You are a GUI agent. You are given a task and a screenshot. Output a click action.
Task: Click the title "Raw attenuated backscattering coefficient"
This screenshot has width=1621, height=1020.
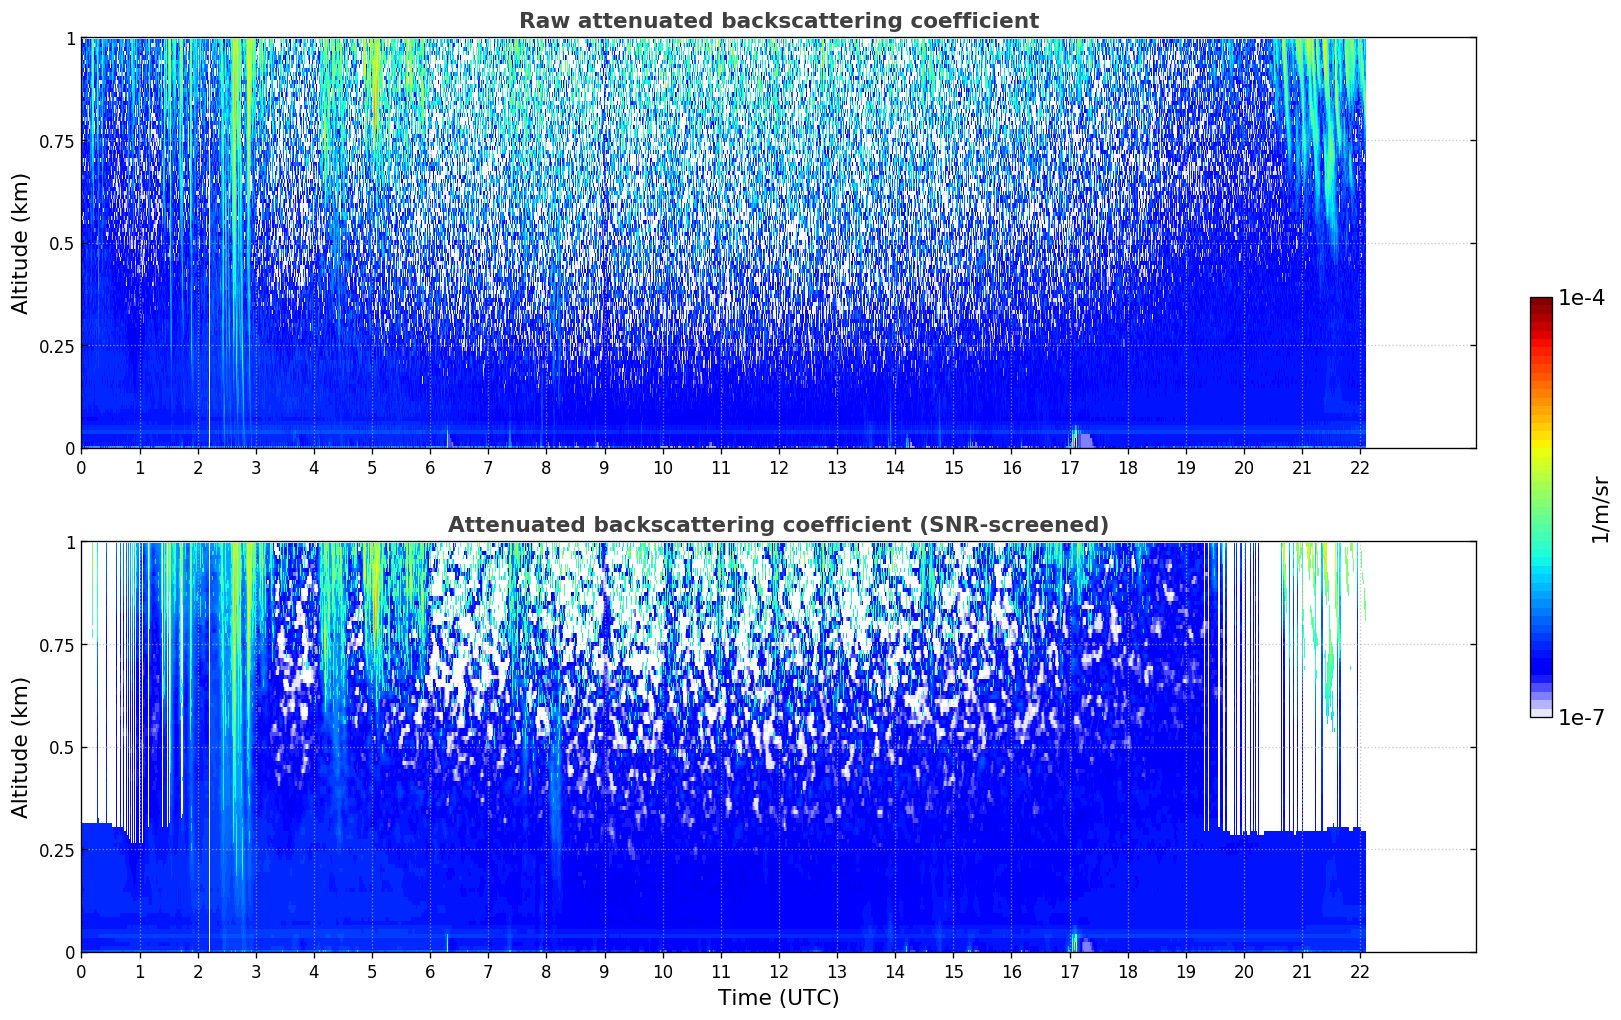pyautogui.click(x=778, y=21)
